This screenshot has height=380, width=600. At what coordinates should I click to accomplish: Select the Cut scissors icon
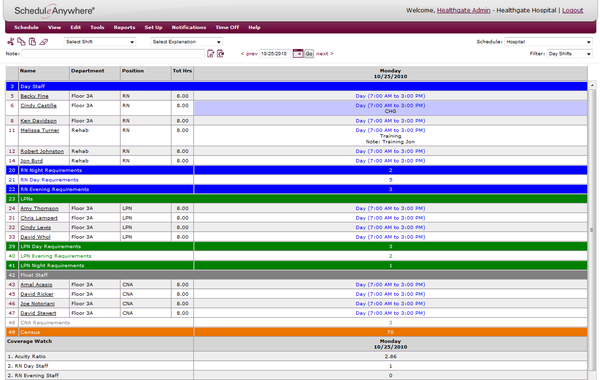(10, 42)
